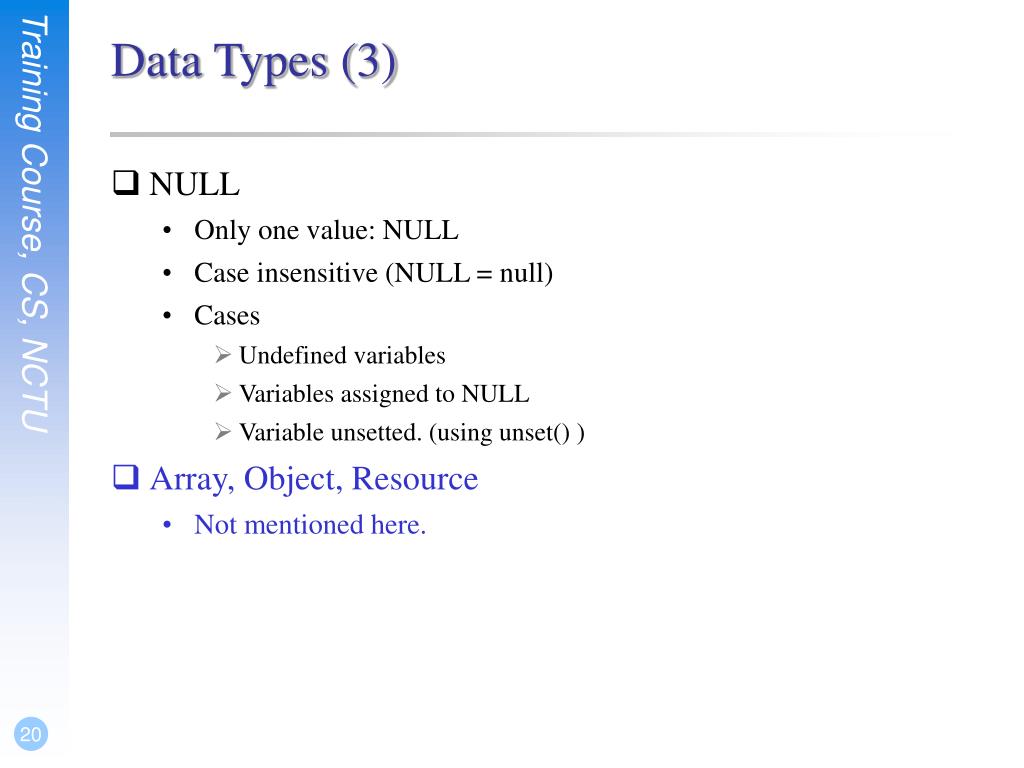Click the Only one value: NULL line
This screenshot has height=768, width=1024.
[326, 230]
